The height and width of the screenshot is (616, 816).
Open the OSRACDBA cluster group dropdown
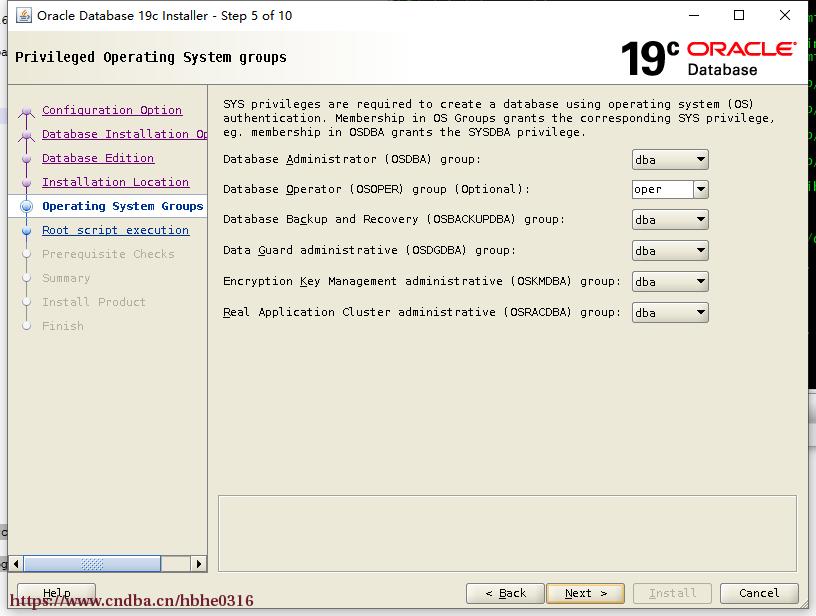[670, 313]
